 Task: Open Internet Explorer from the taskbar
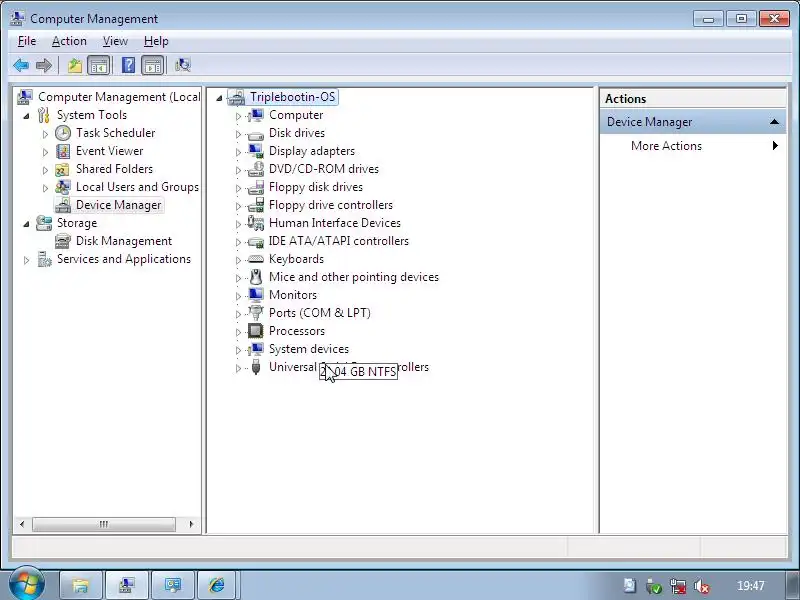pos(217,585)
